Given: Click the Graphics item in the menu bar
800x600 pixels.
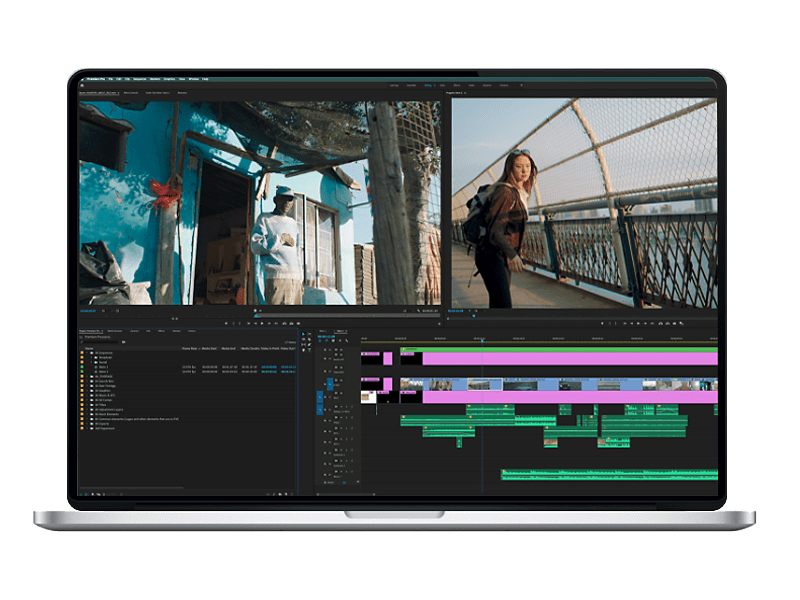Looking at the screenshot, I should 168,80.
